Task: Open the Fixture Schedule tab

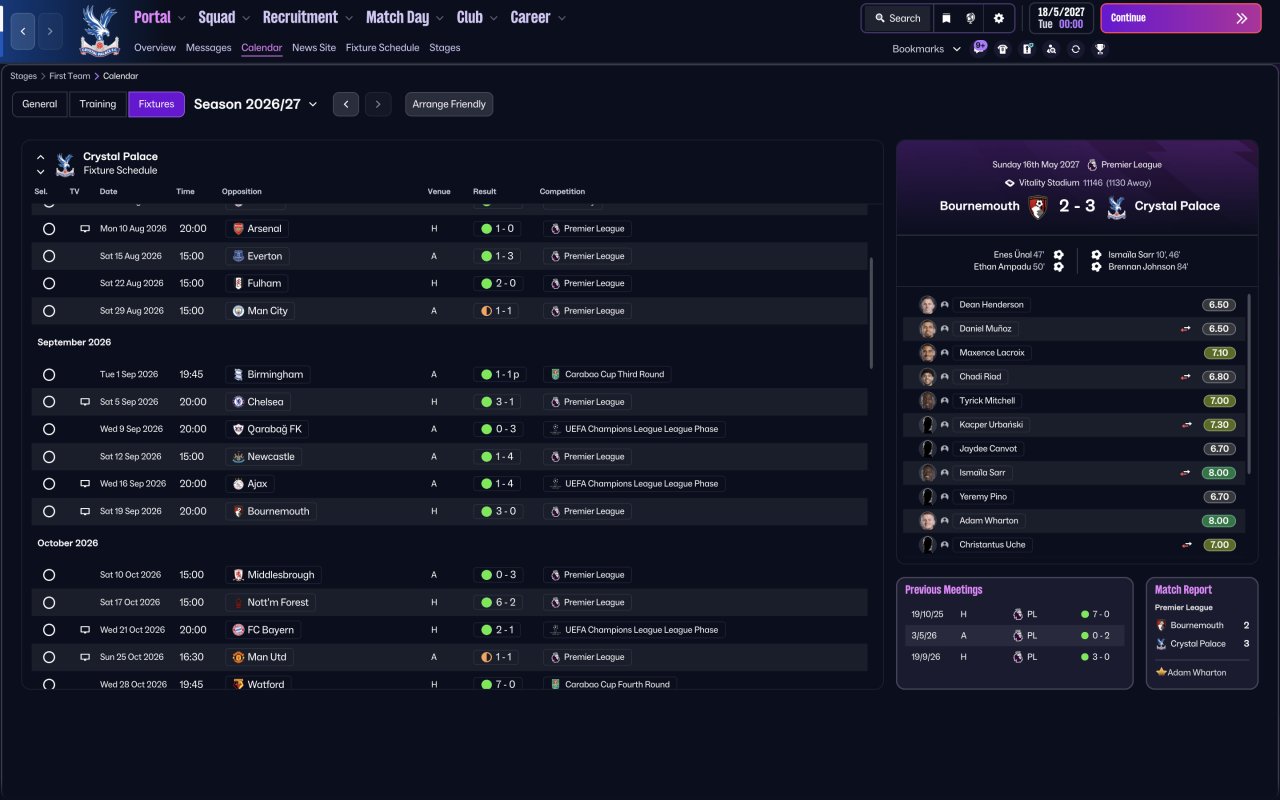Action: point(383,48)
